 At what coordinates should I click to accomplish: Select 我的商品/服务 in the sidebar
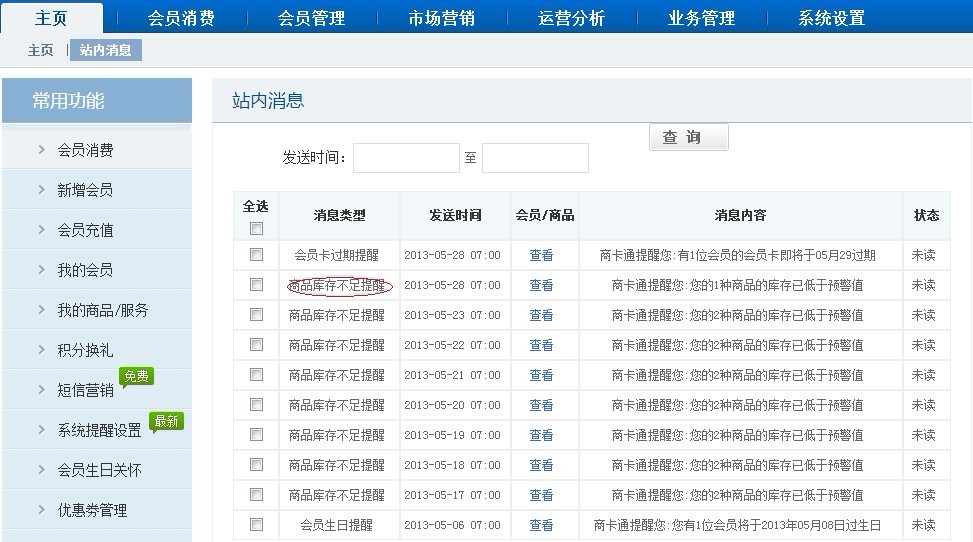tap(102, 310)
